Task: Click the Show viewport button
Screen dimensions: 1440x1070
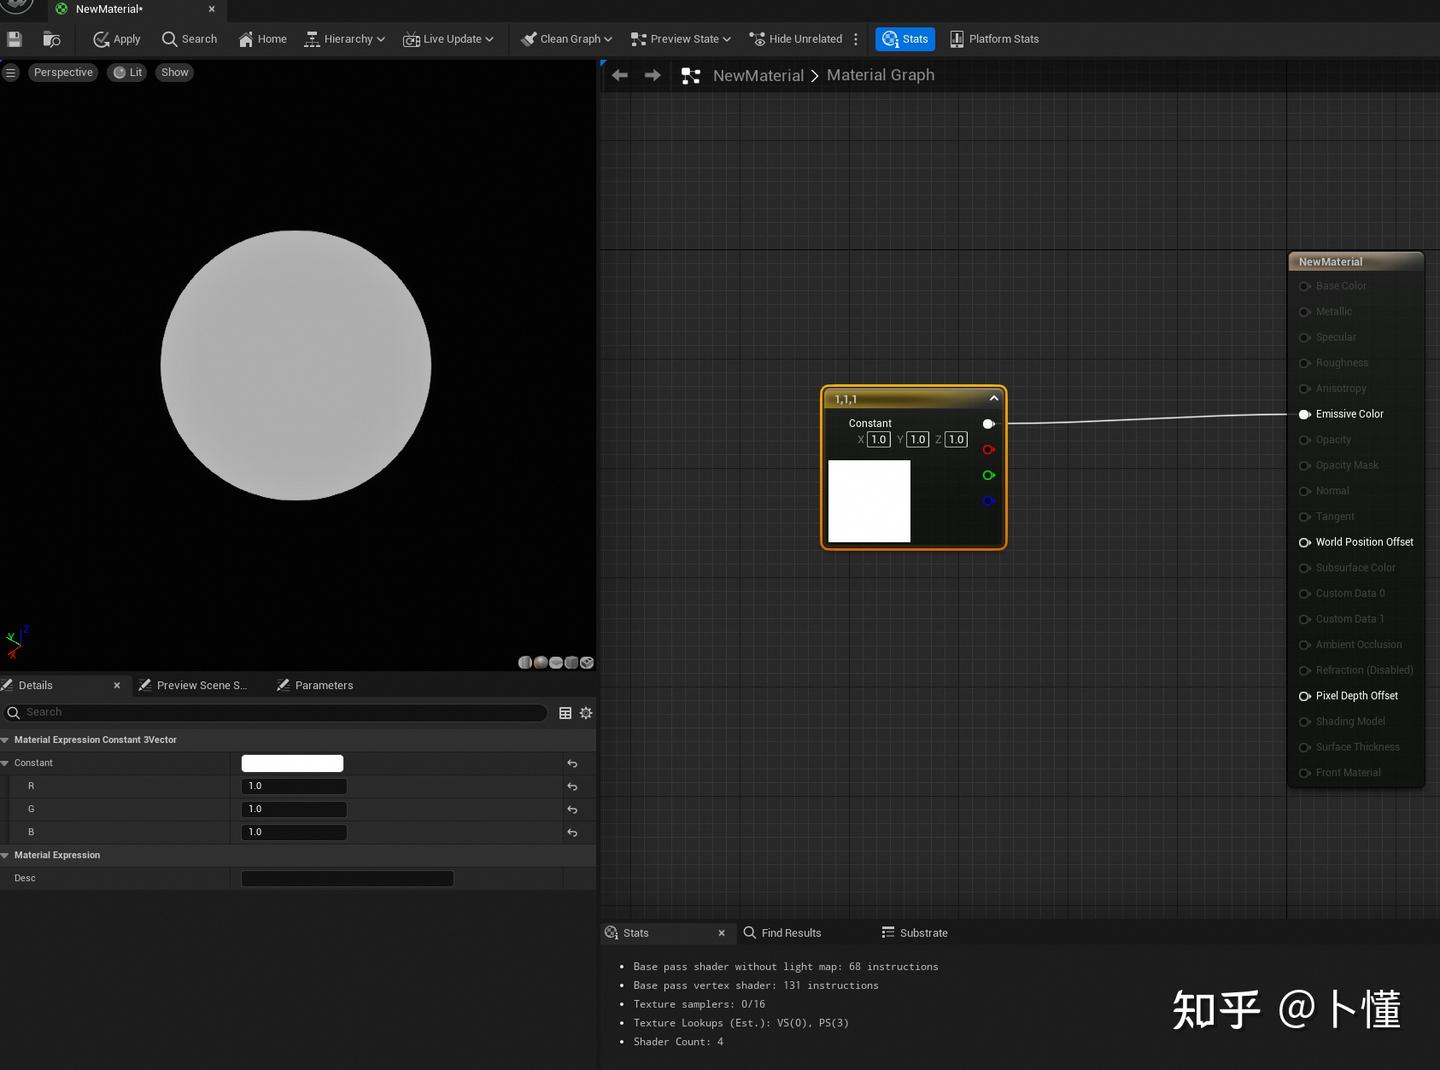Action: [x=175, y=72]
